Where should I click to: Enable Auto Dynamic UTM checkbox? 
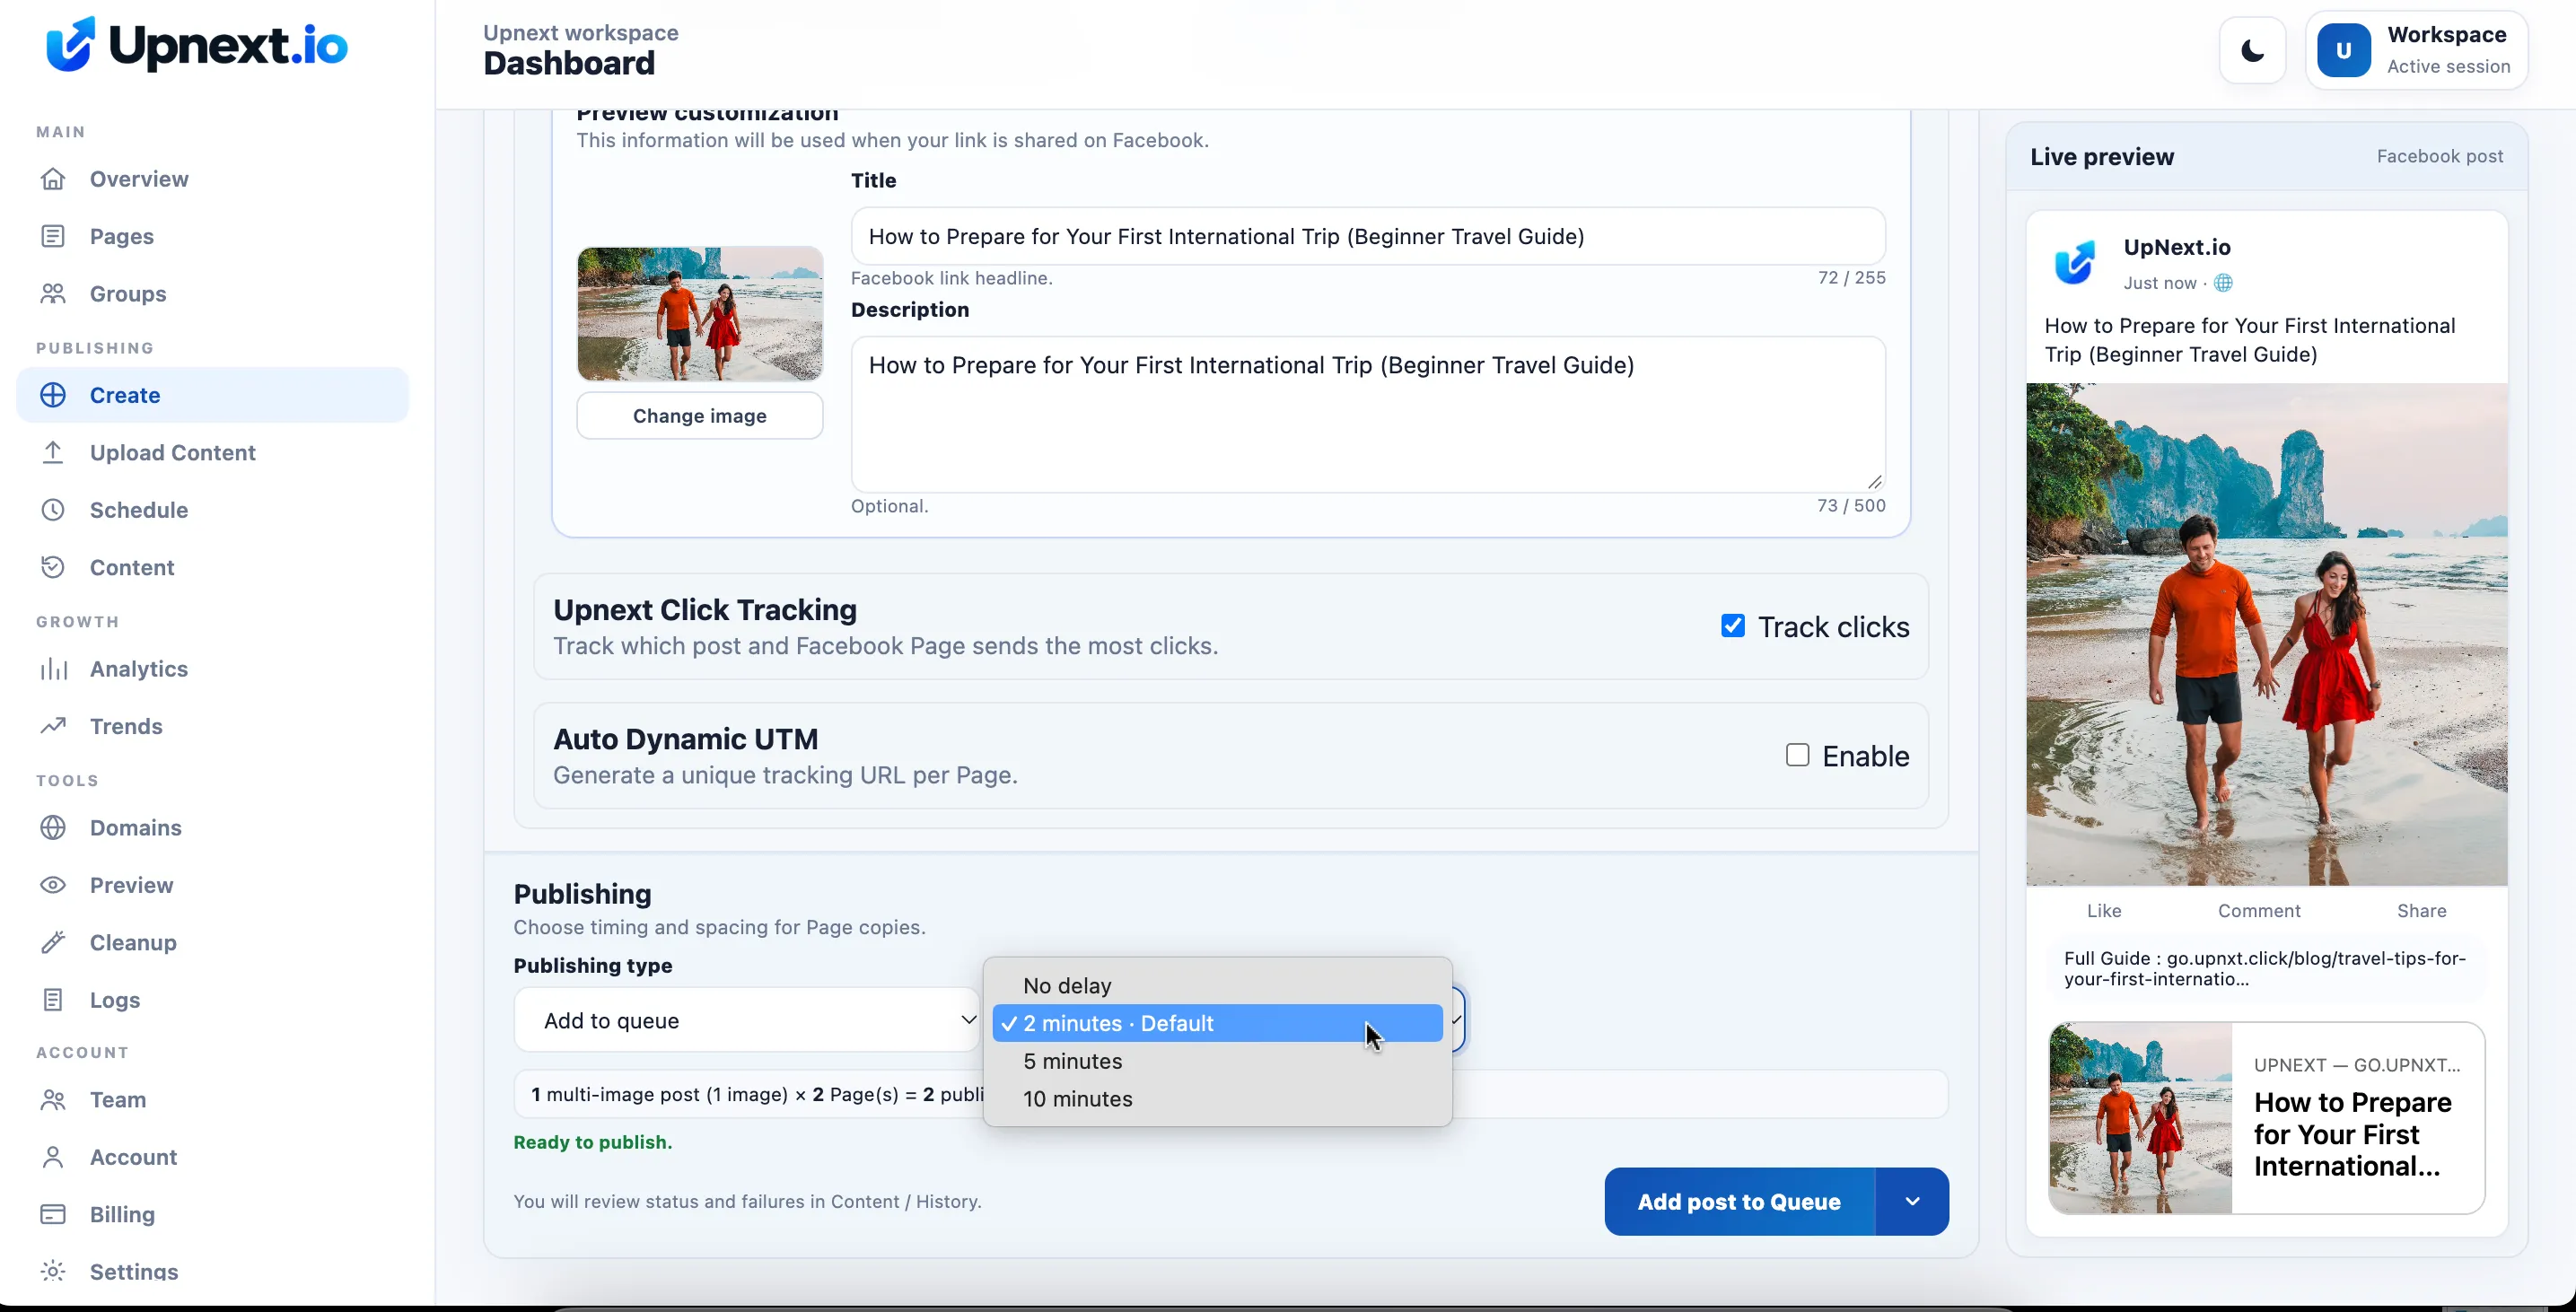1797,755
